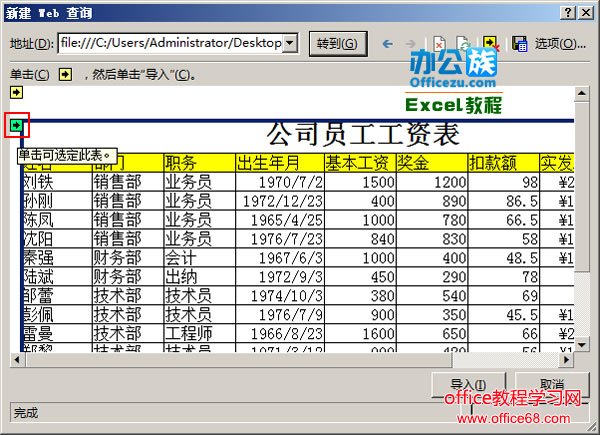Click the address field with file path
The image size is (600, 435).
click(171, 43)
